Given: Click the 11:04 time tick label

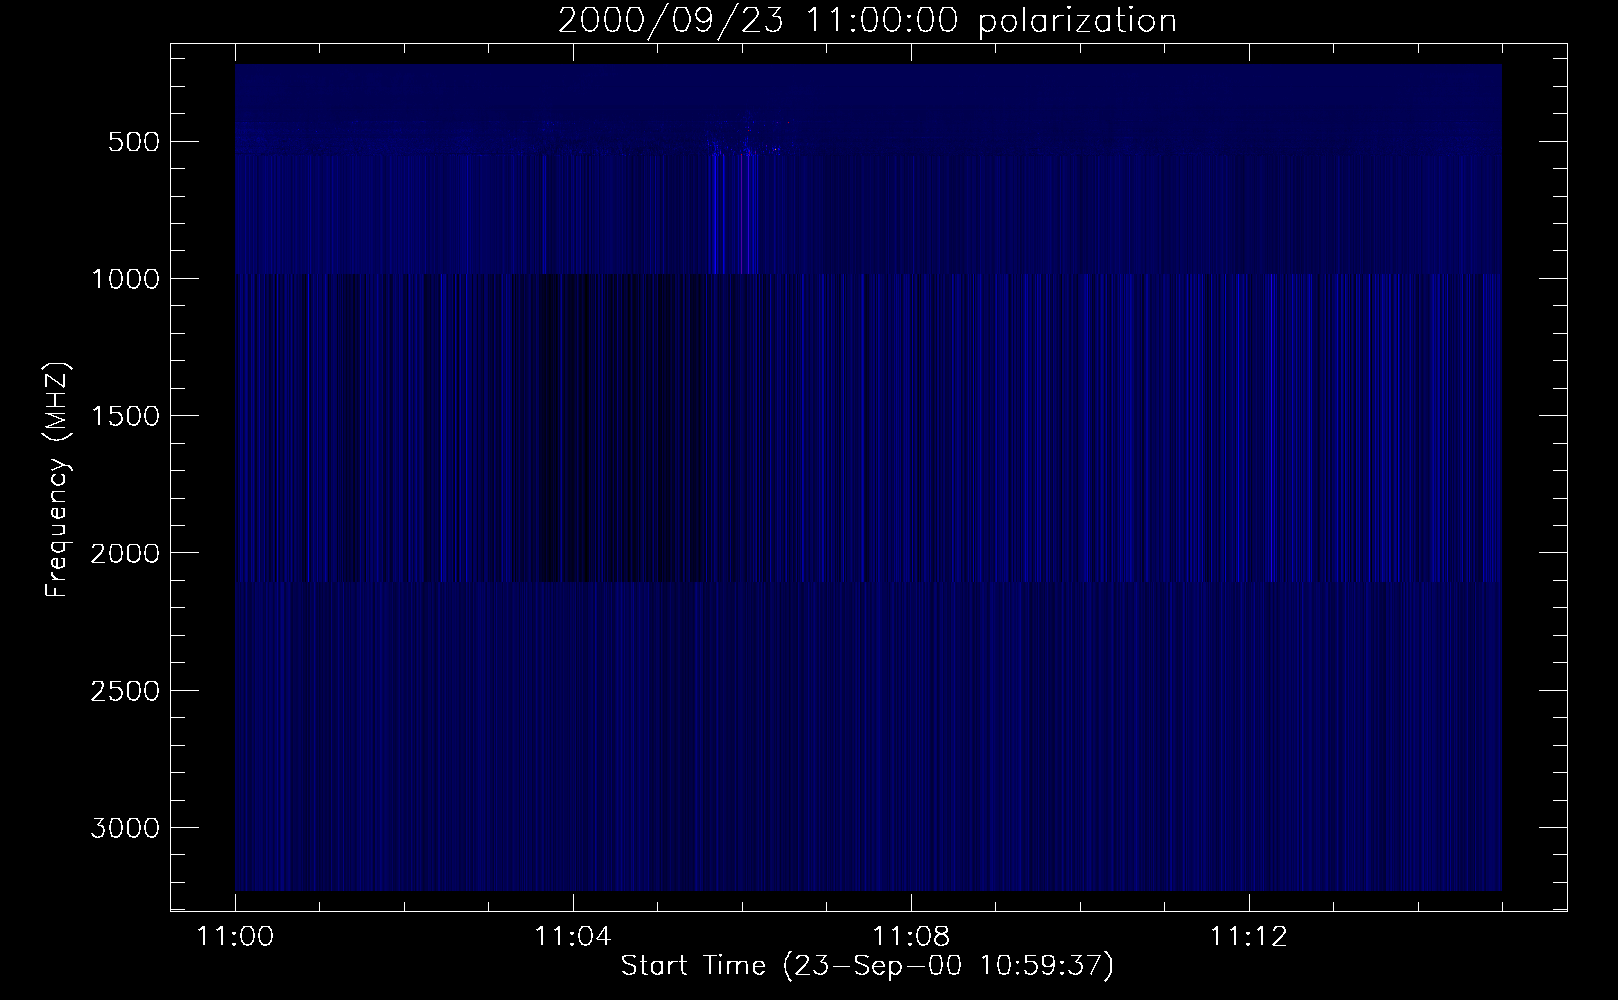Looking at the screenshot, I should click(572, 937).
